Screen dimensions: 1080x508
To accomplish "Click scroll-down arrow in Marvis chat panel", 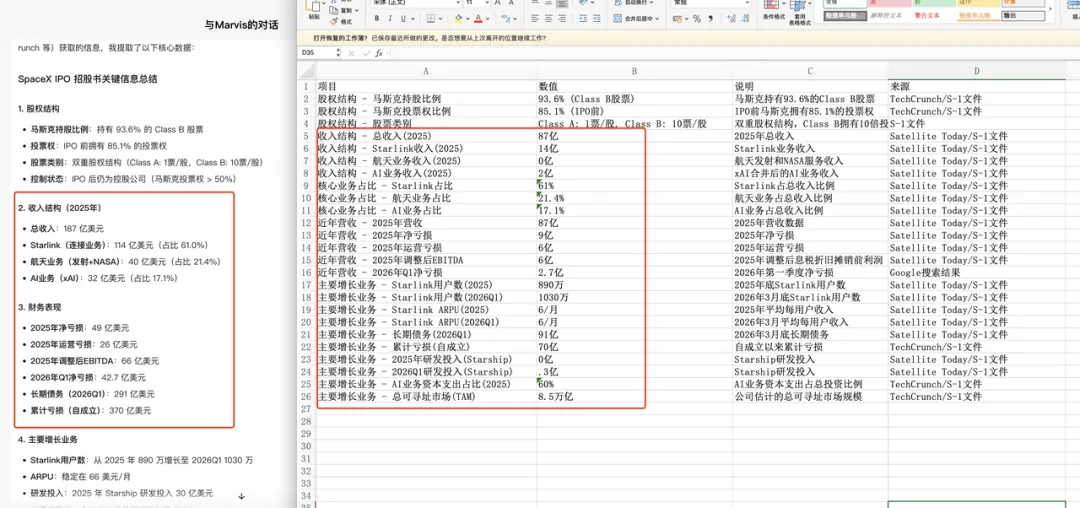I will [x=241, y=496].
